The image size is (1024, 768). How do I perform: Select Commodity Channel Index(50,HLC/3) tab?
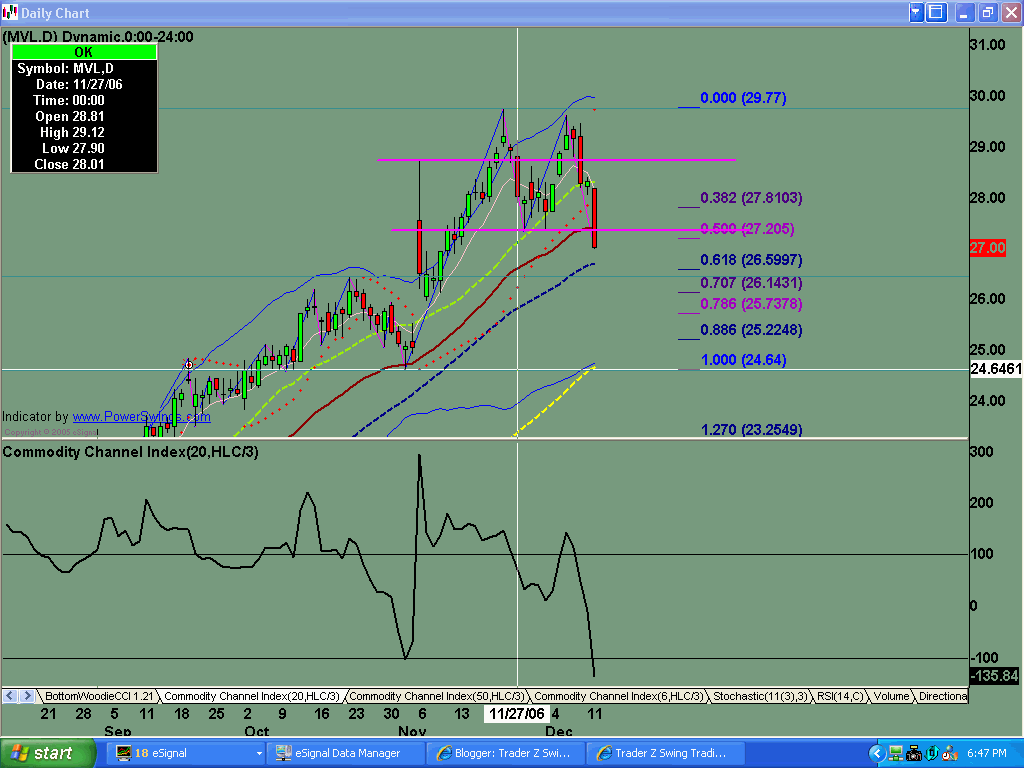tap(436, 696)
